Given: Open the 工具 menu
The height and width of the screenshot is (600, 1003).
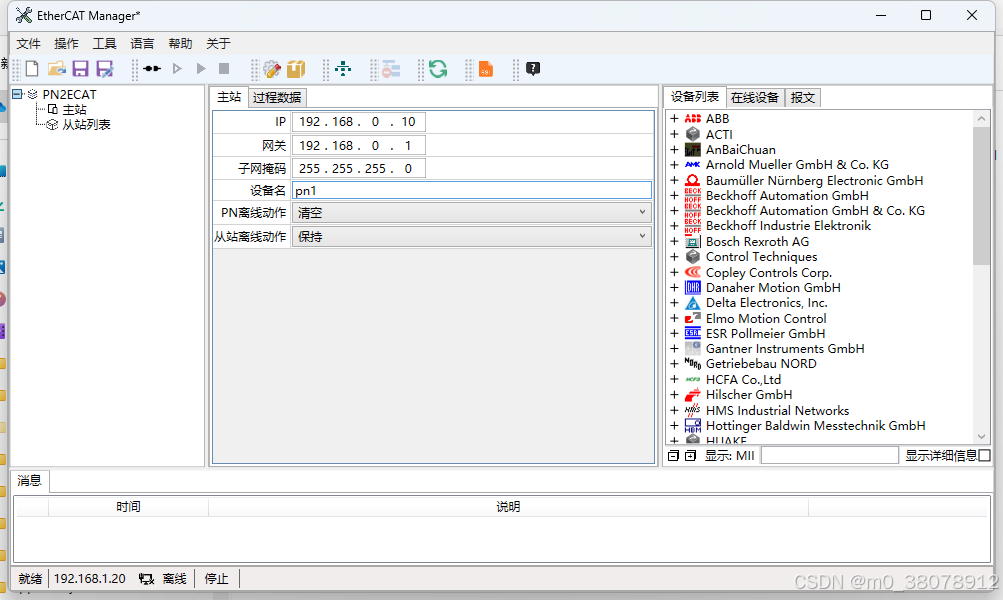Looking at the screenshot, I should coord(104,43).
